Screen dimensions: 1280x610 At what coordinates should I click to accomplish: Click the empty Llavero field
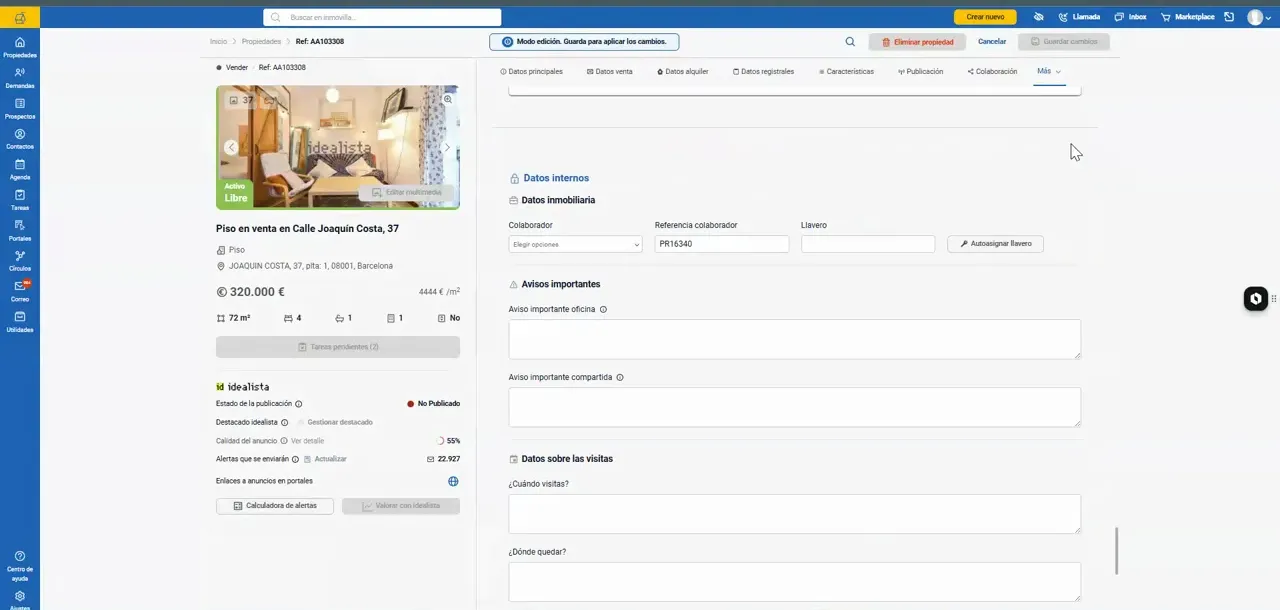tap(868, 244)
